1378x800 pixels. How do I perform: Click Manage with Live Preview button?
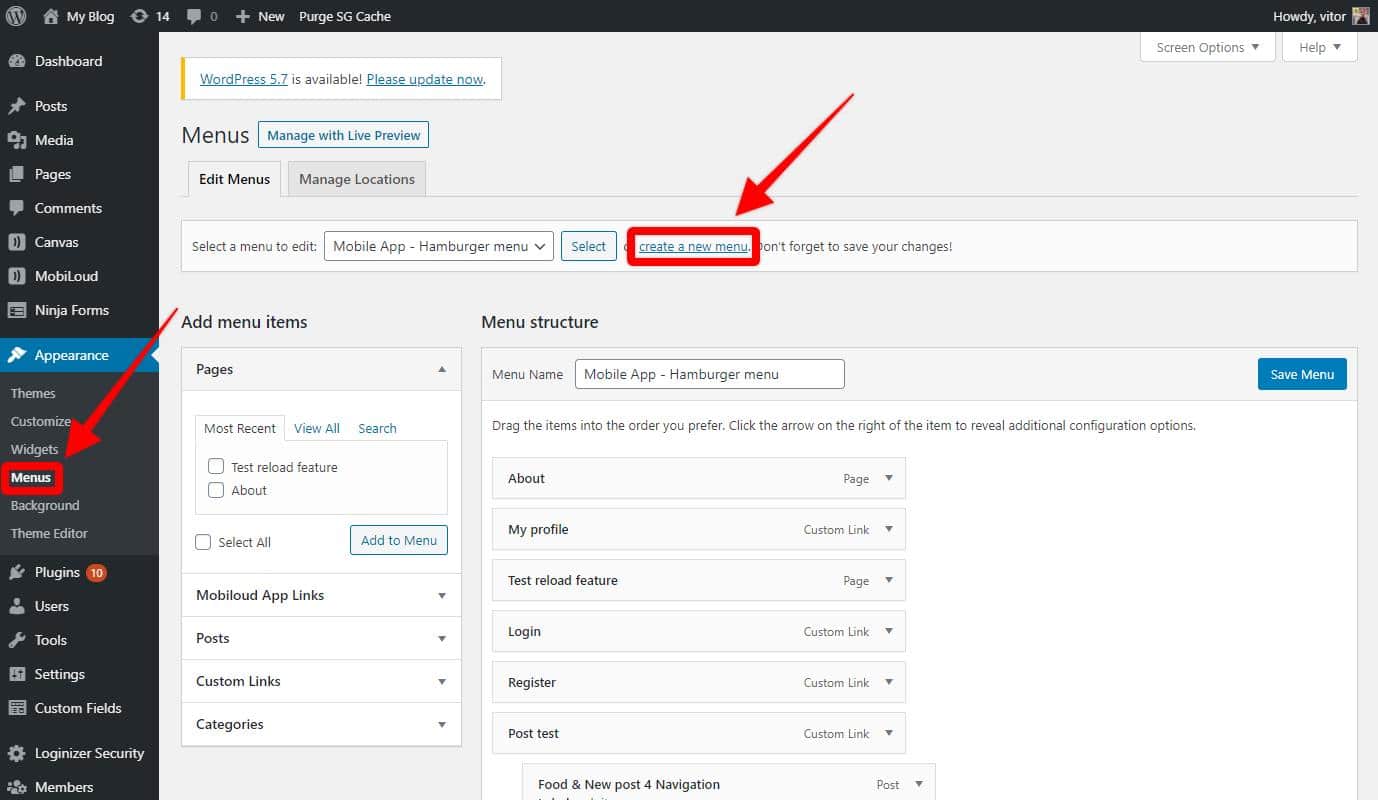tap(344, 135)
